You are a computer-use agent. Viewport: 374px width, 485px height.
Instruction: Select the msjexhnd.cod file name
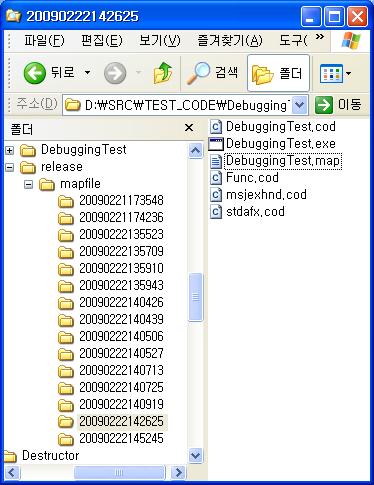(x=266, y=195)
